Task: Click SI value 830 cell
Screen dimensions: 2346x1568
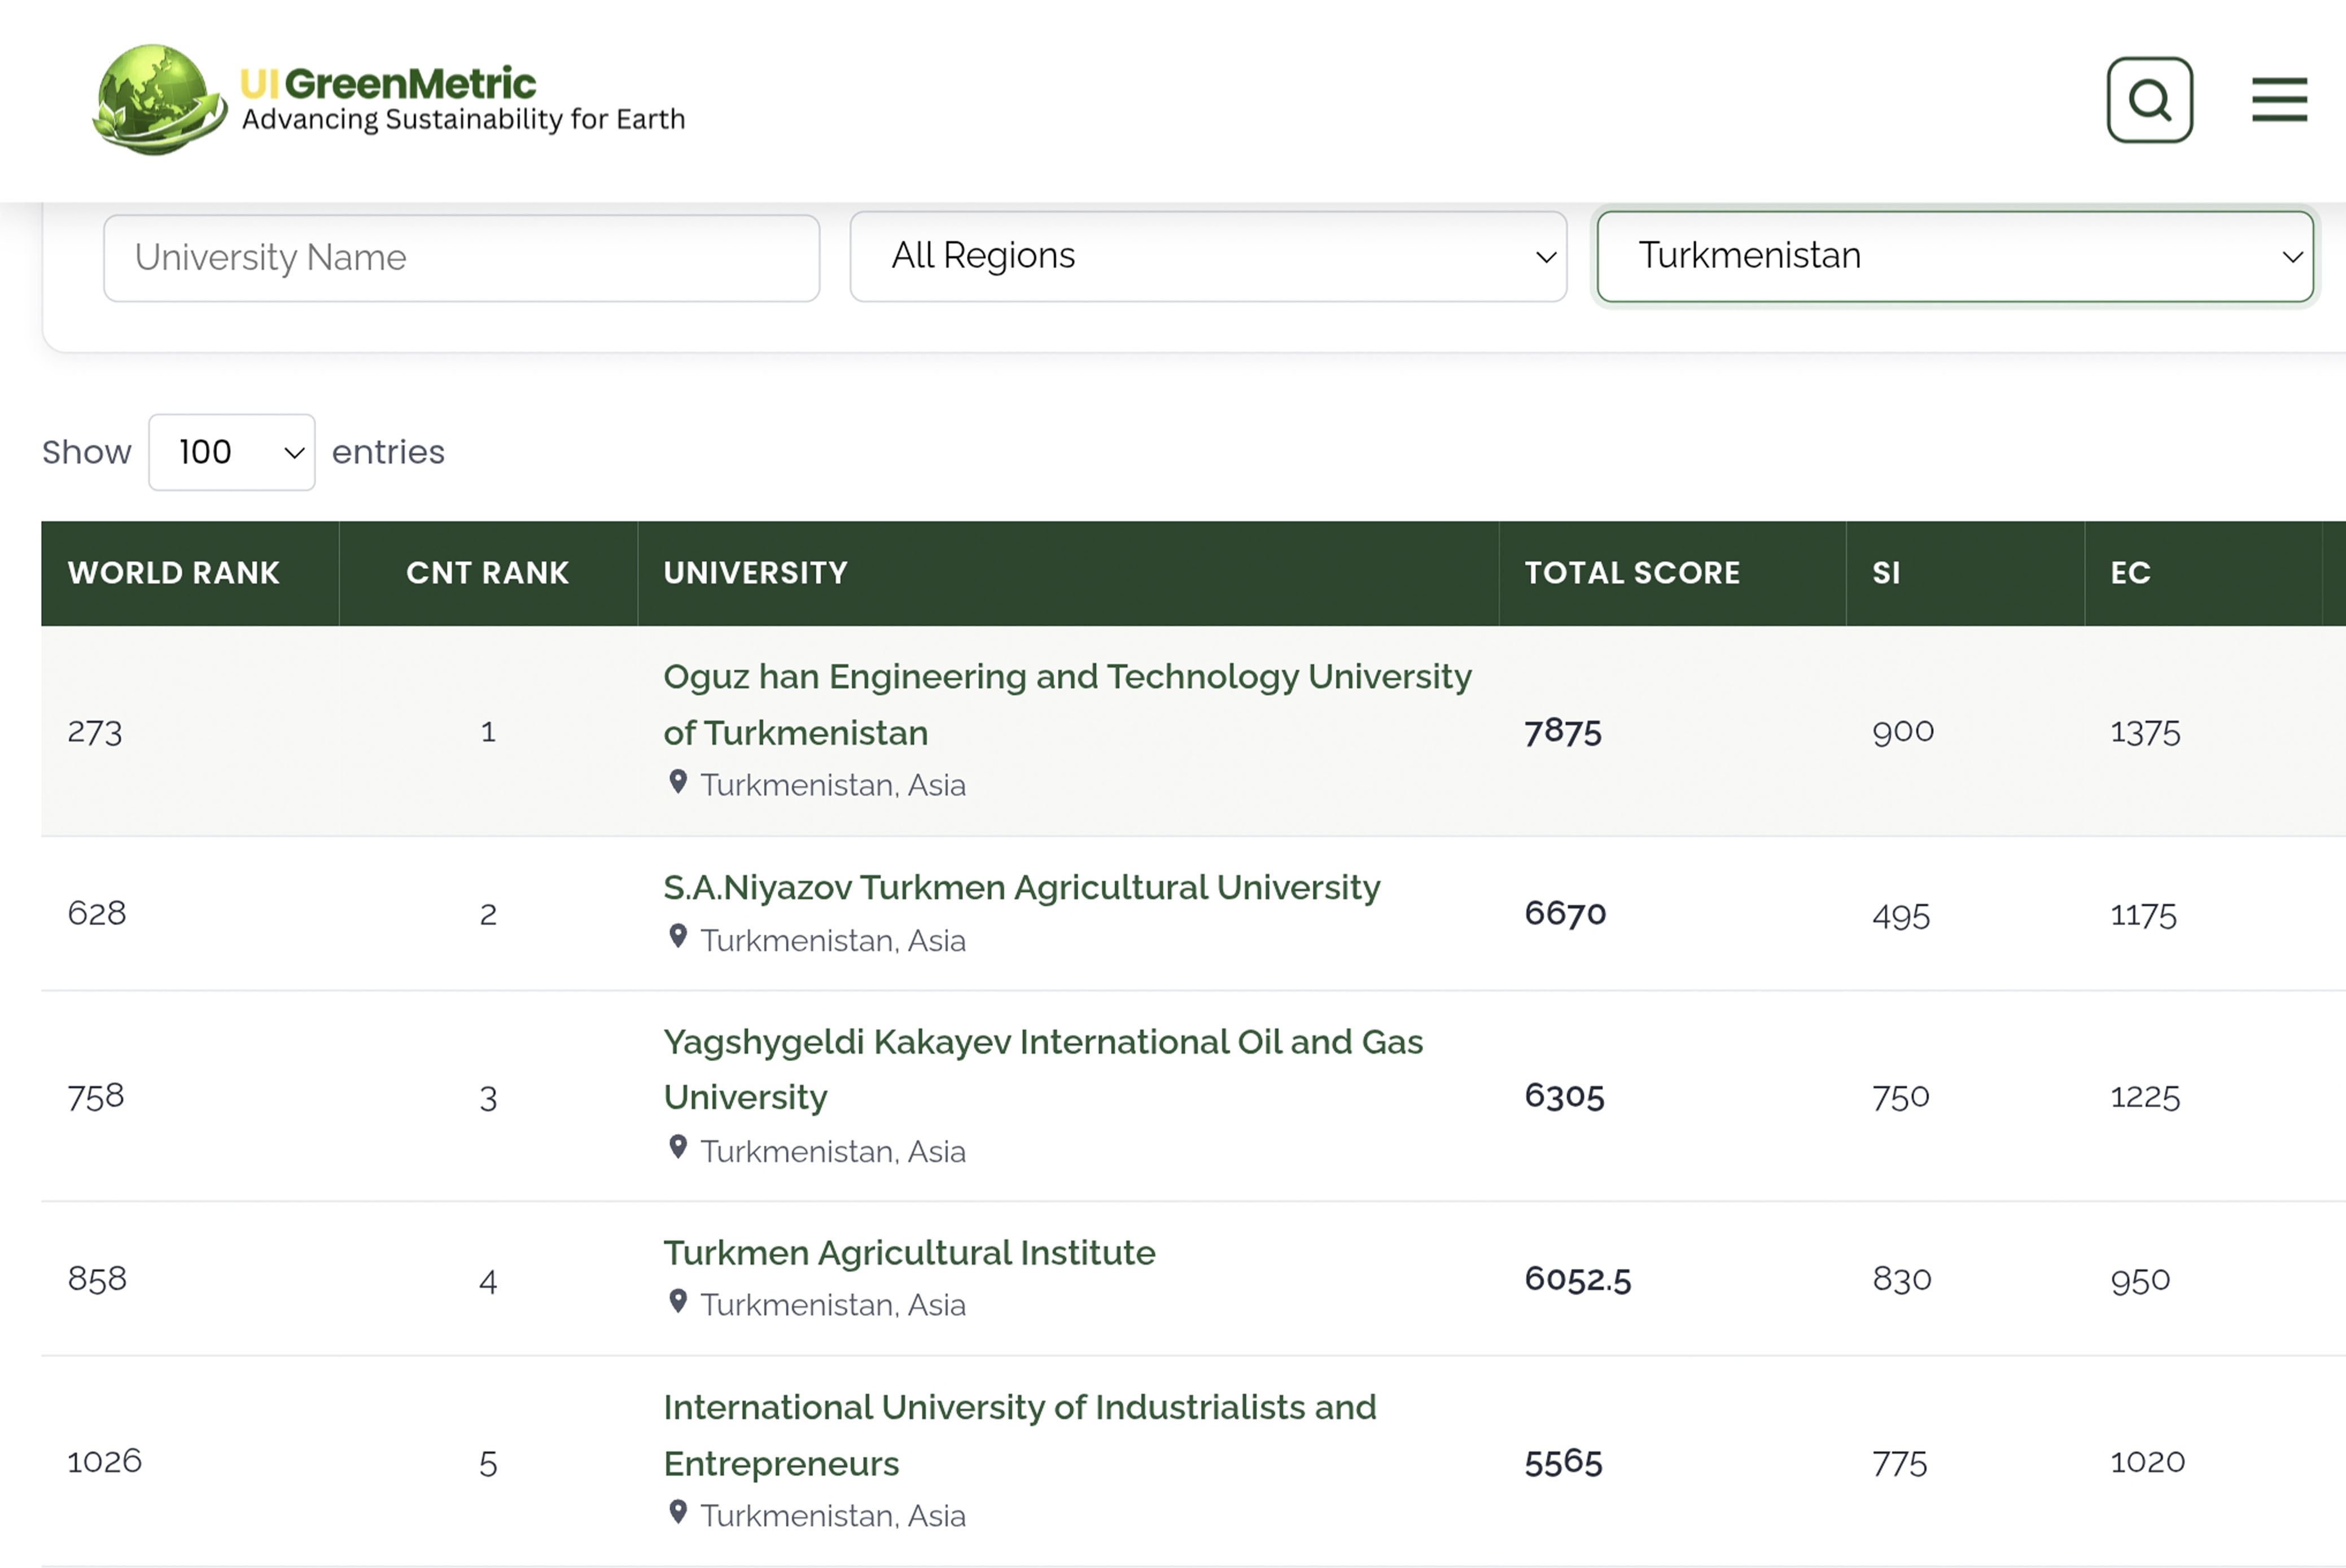Action: coord(1901,1280)
